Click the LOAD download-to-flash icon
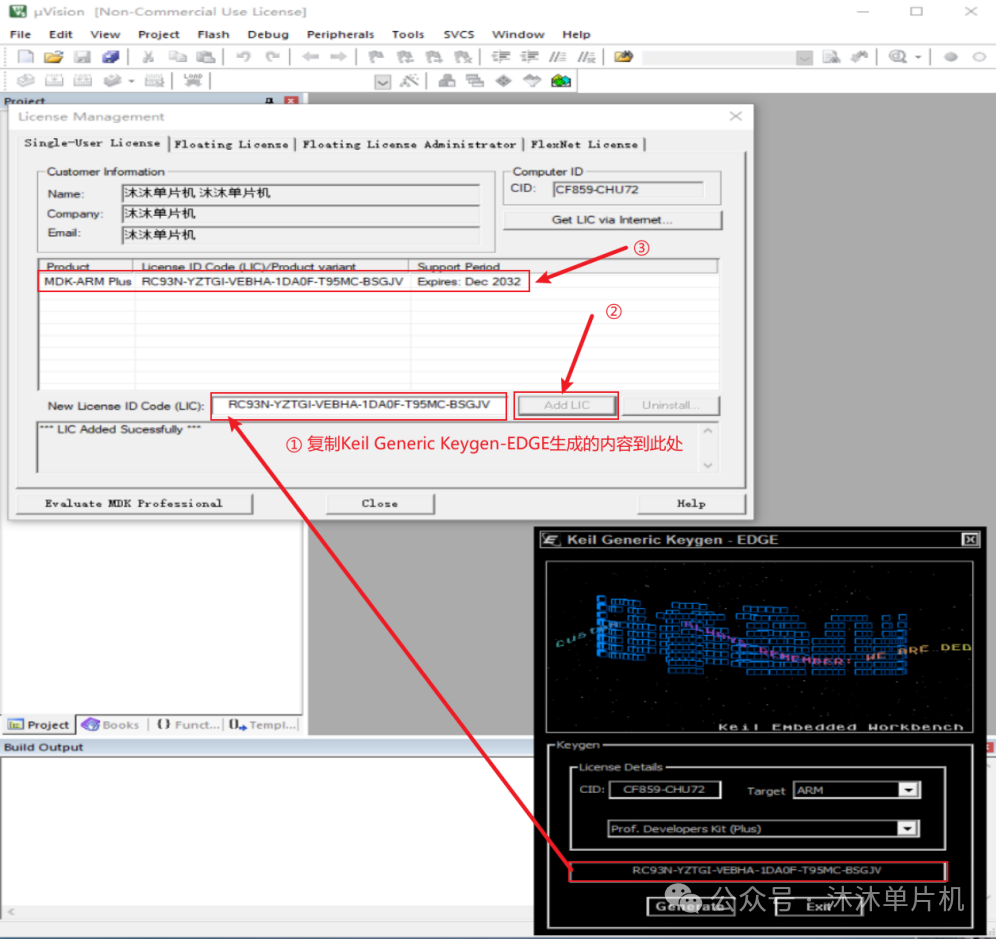Screen dimensions: 996x939 (192, 81)
